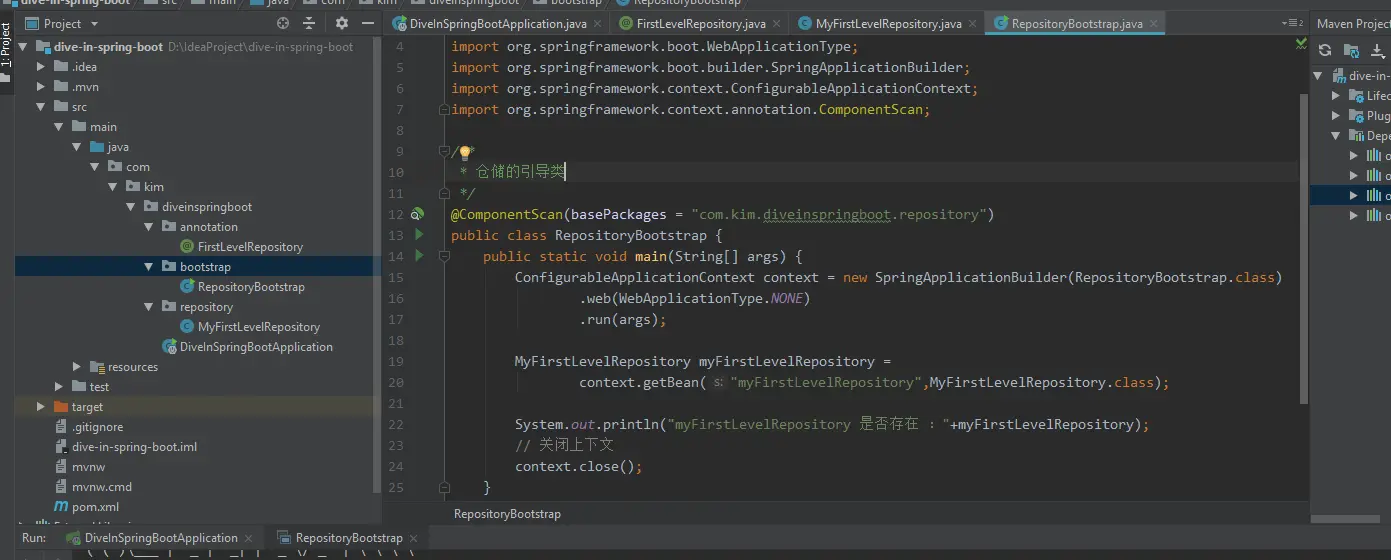This screenshot has height=560, width=1391.
Task: Click fold toggle at closing brace line 25
Action: point(445,487)
